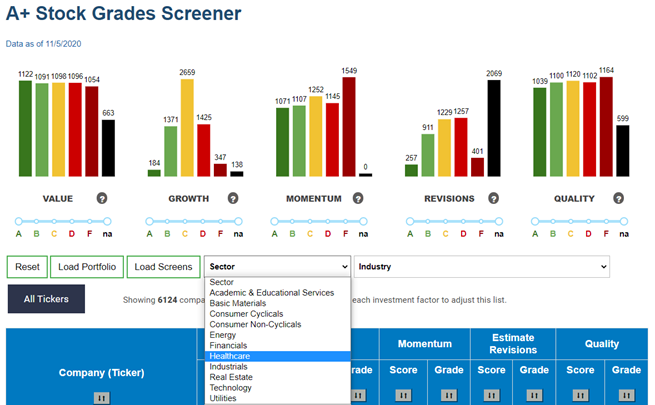This screenshot has width=655, height=405.
Task: Open the REVISIONS help question-mark icon
Action: 494,198
